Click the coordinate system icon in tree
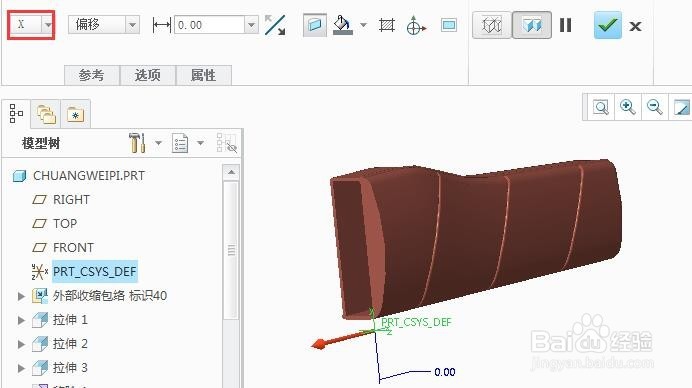Screen dimensions: 692x388 (40, 271)
